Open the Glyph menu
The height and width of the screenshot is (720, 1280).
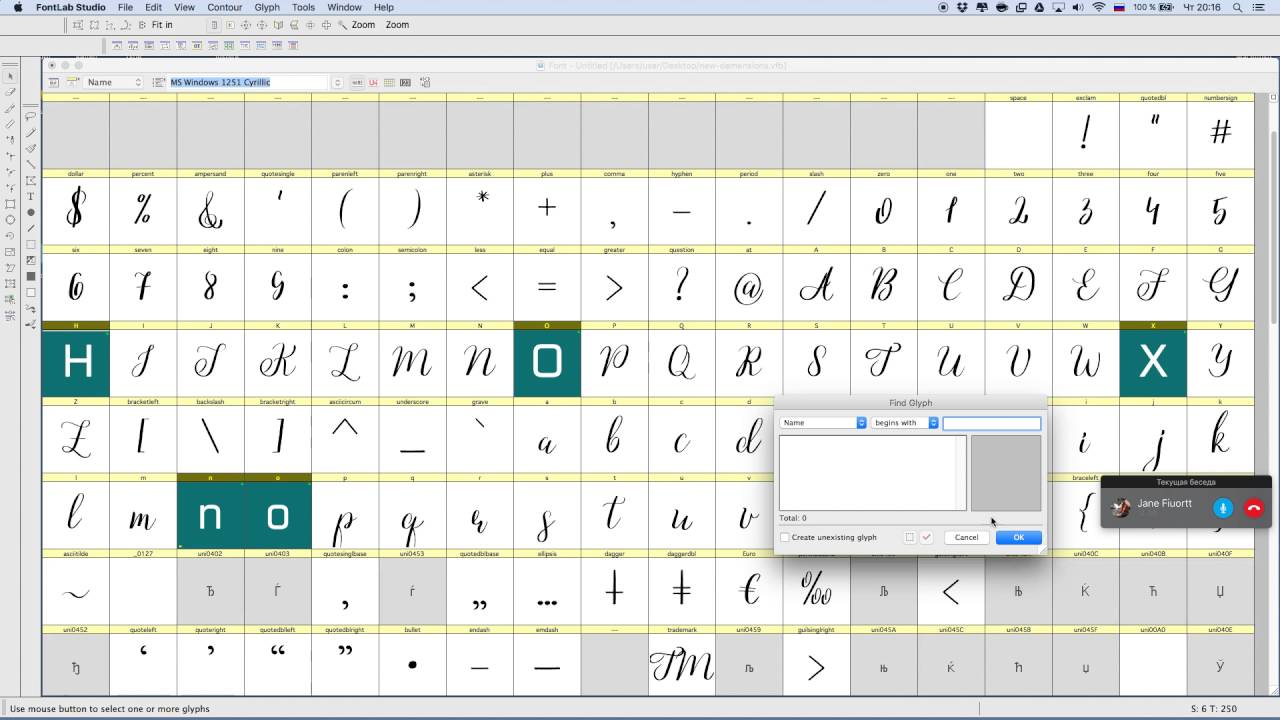[267, 7]
